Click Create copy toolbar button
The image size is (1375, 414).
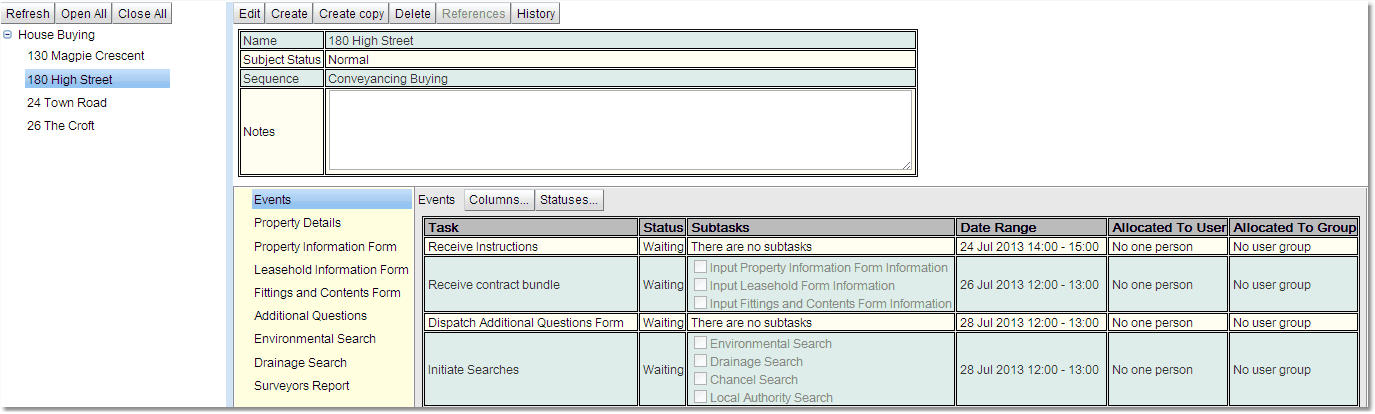350,13
